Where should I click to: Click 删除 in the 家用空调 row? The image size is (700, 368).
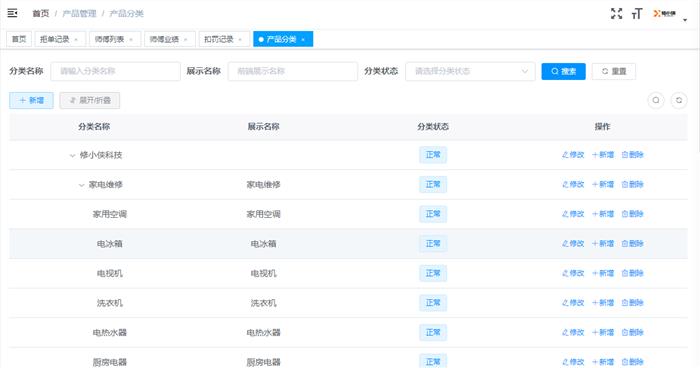click(x=633, y=214)
